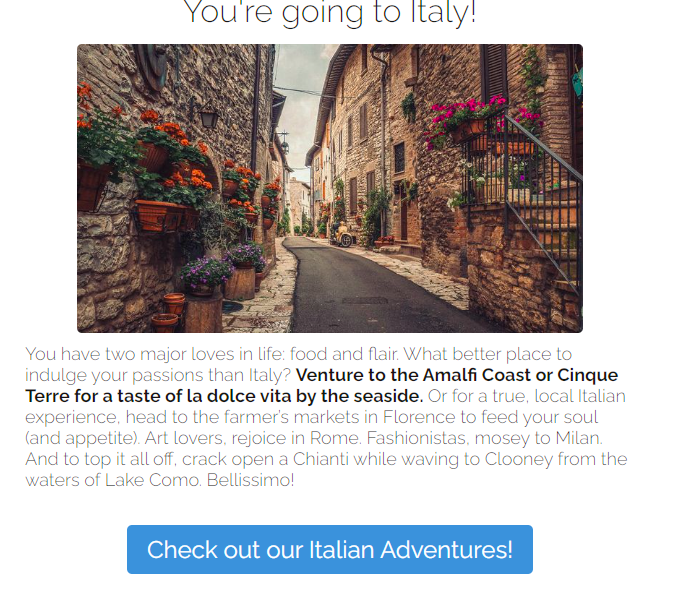Click the purple flowers on the stump
The image size is (692, 596).
click(x=206, y=274)
